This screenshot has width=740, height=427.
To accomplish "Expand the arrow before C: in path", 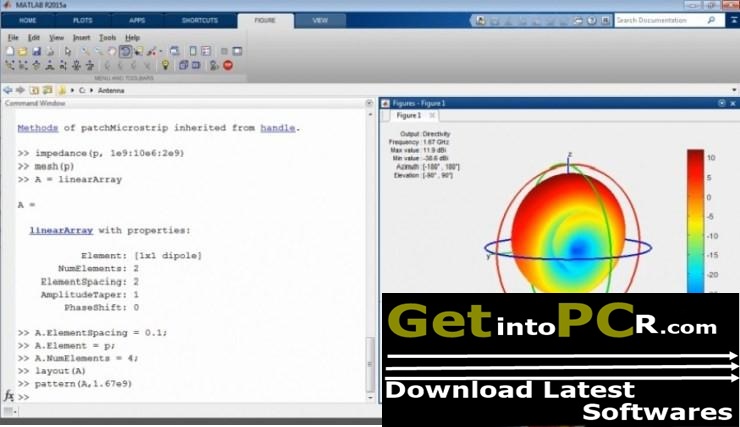I will [72, 90].
